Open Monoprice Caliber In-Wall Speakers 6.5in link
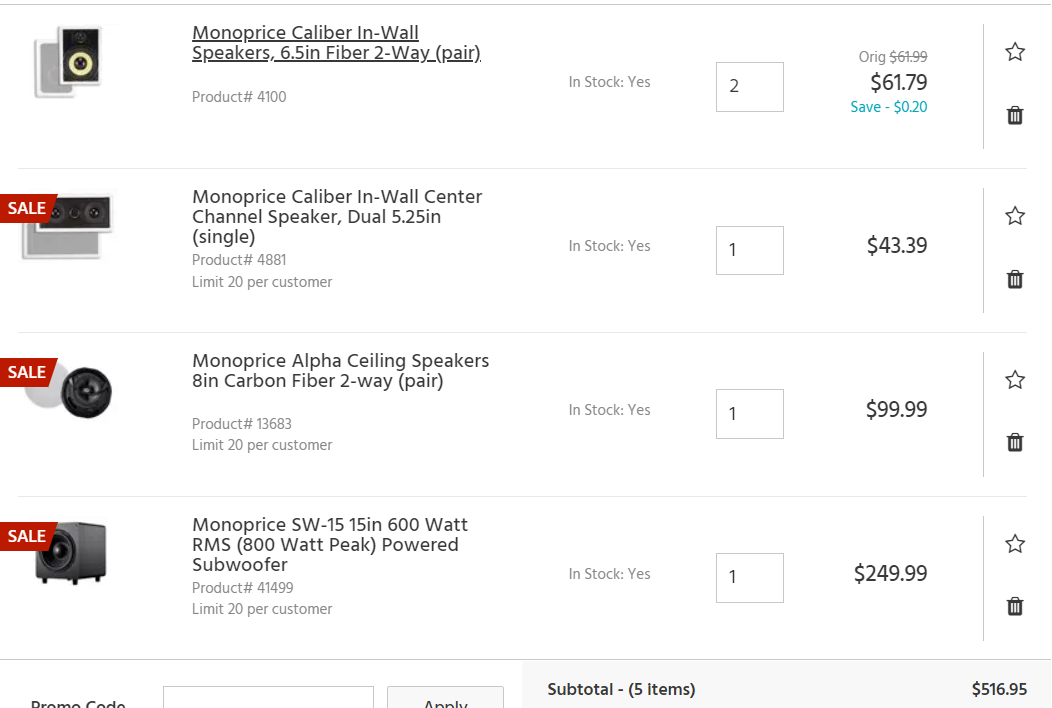Image resolution: width=1052 pixels, height=708 pixels. (x=336, y=42)
